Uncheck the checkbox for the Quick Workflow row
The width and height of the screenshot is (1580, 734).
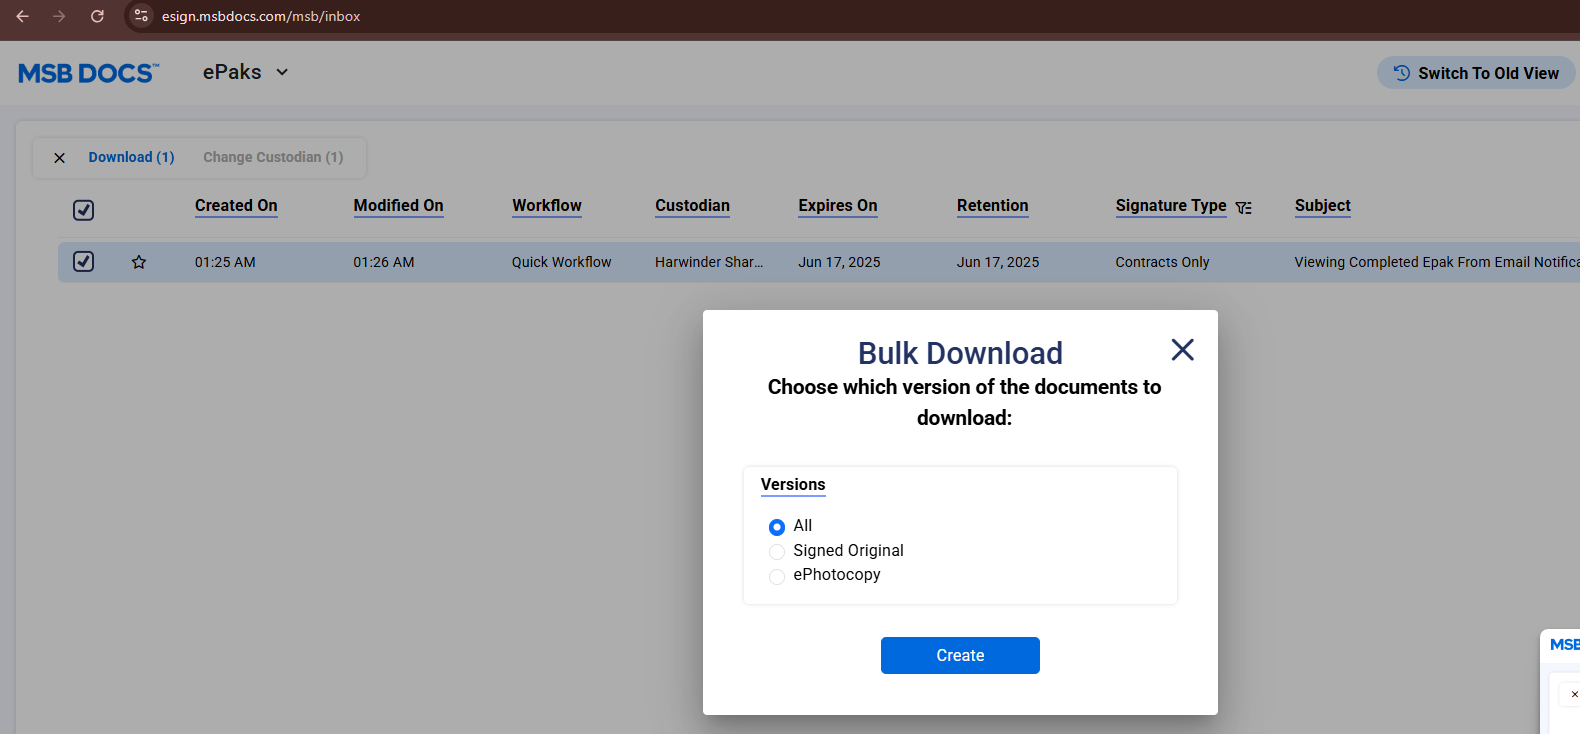84,262
